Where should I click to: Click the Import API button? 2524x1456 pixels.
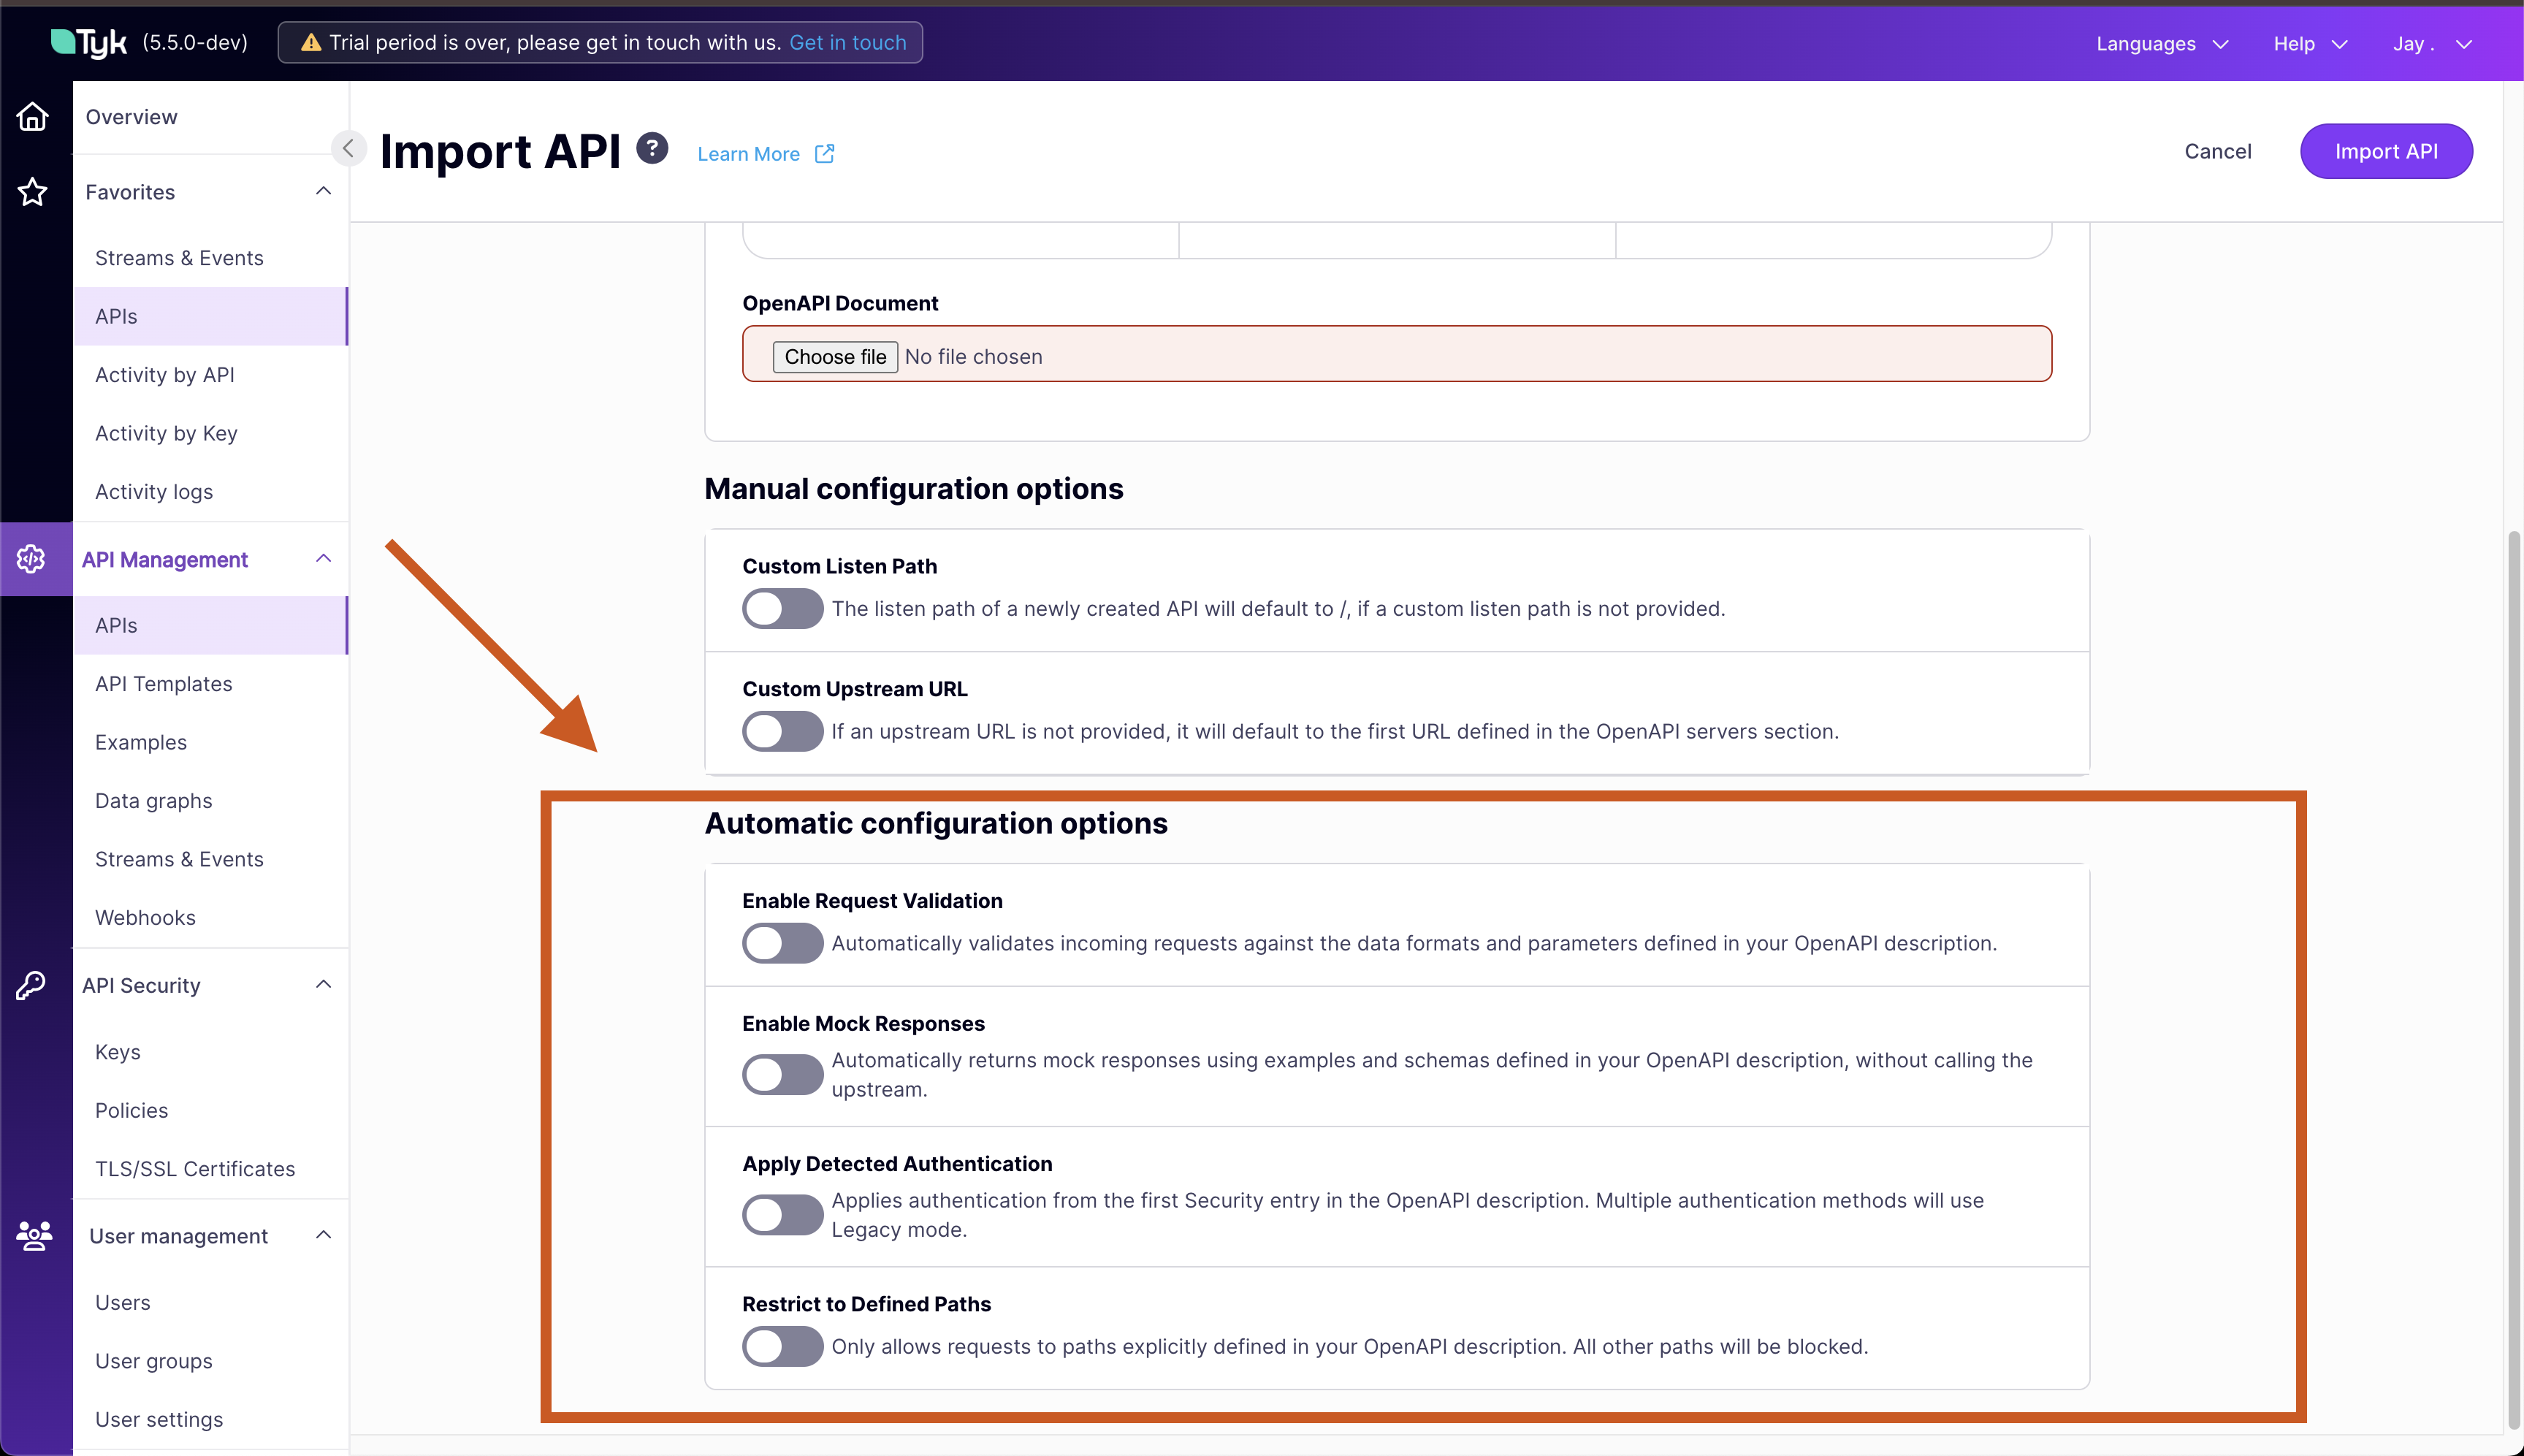pos(2385,151)
